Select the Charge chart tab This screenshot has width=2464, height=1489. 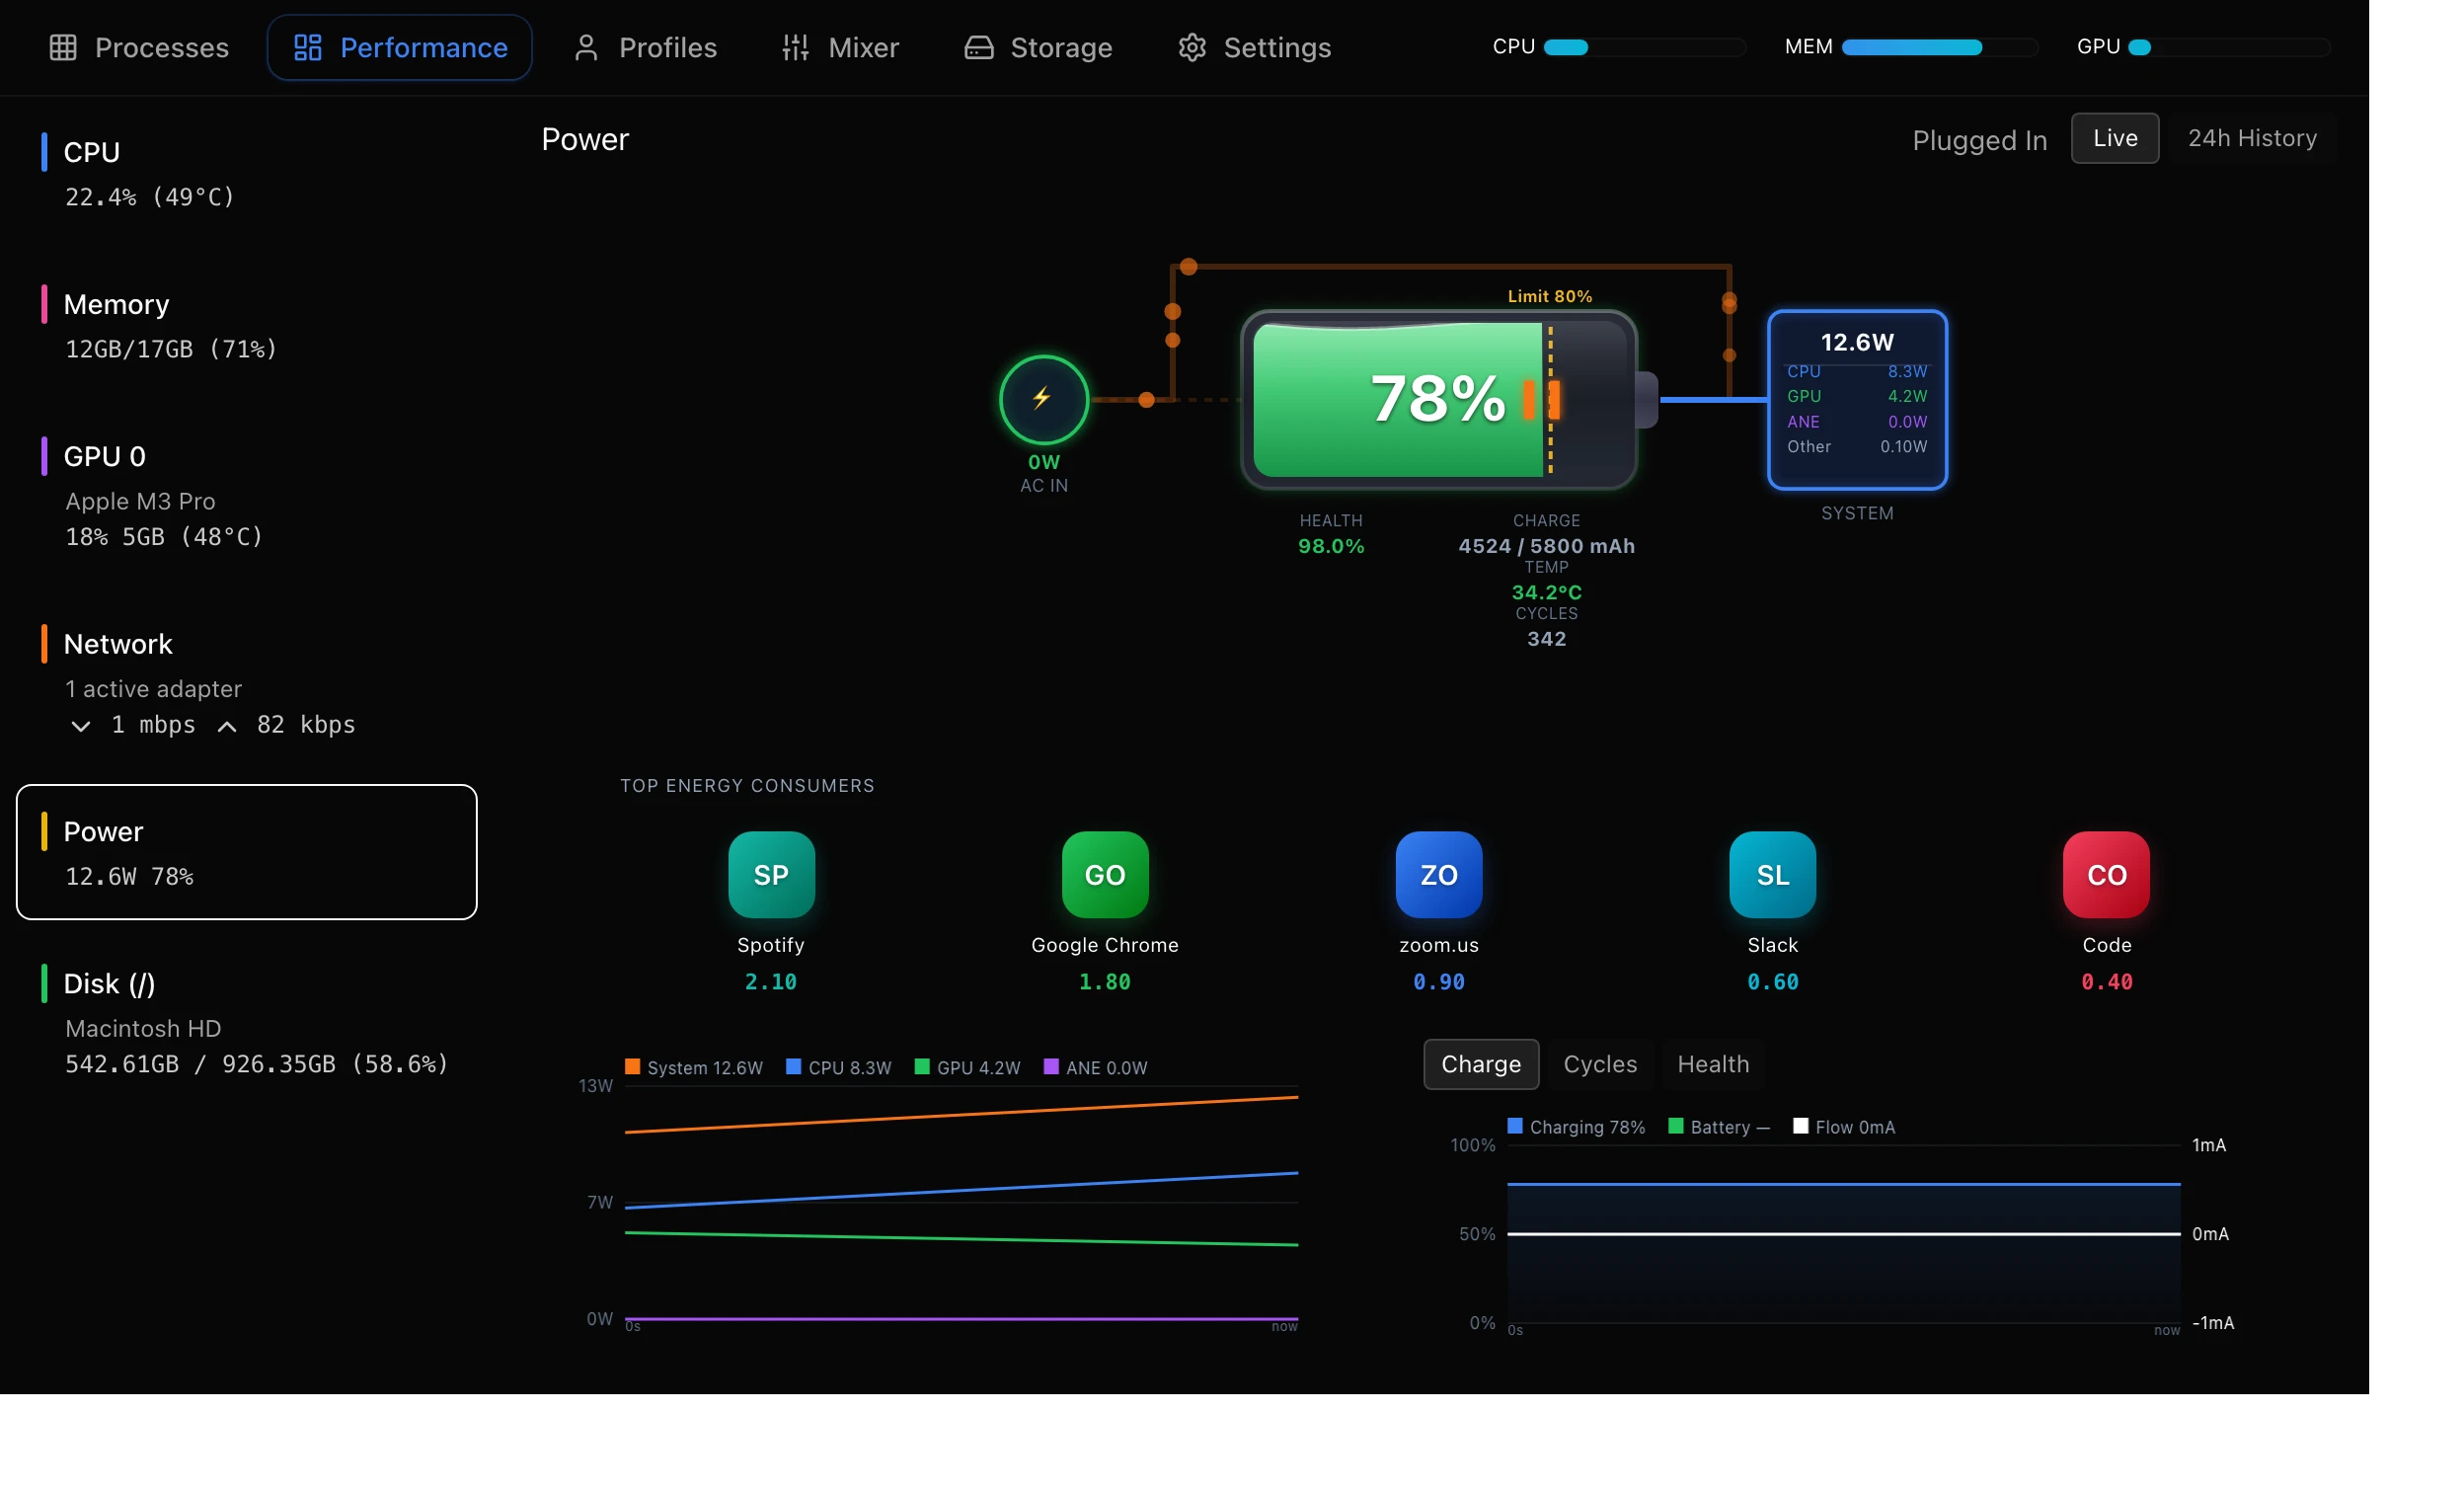pos(1481,1064)
